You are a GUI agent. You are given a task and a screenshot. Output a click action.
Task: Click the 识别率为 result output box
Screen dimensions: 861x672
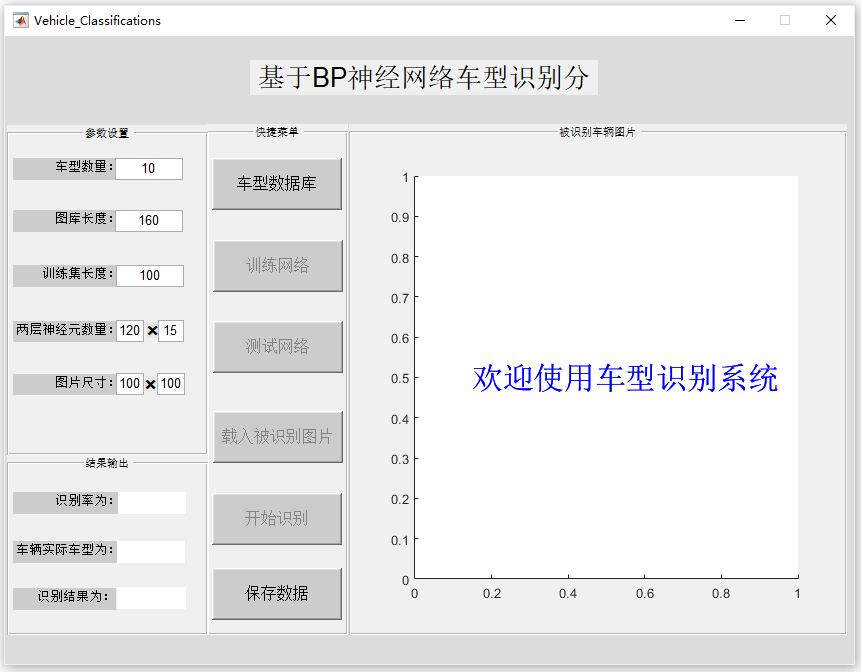(x=152, y=503)
